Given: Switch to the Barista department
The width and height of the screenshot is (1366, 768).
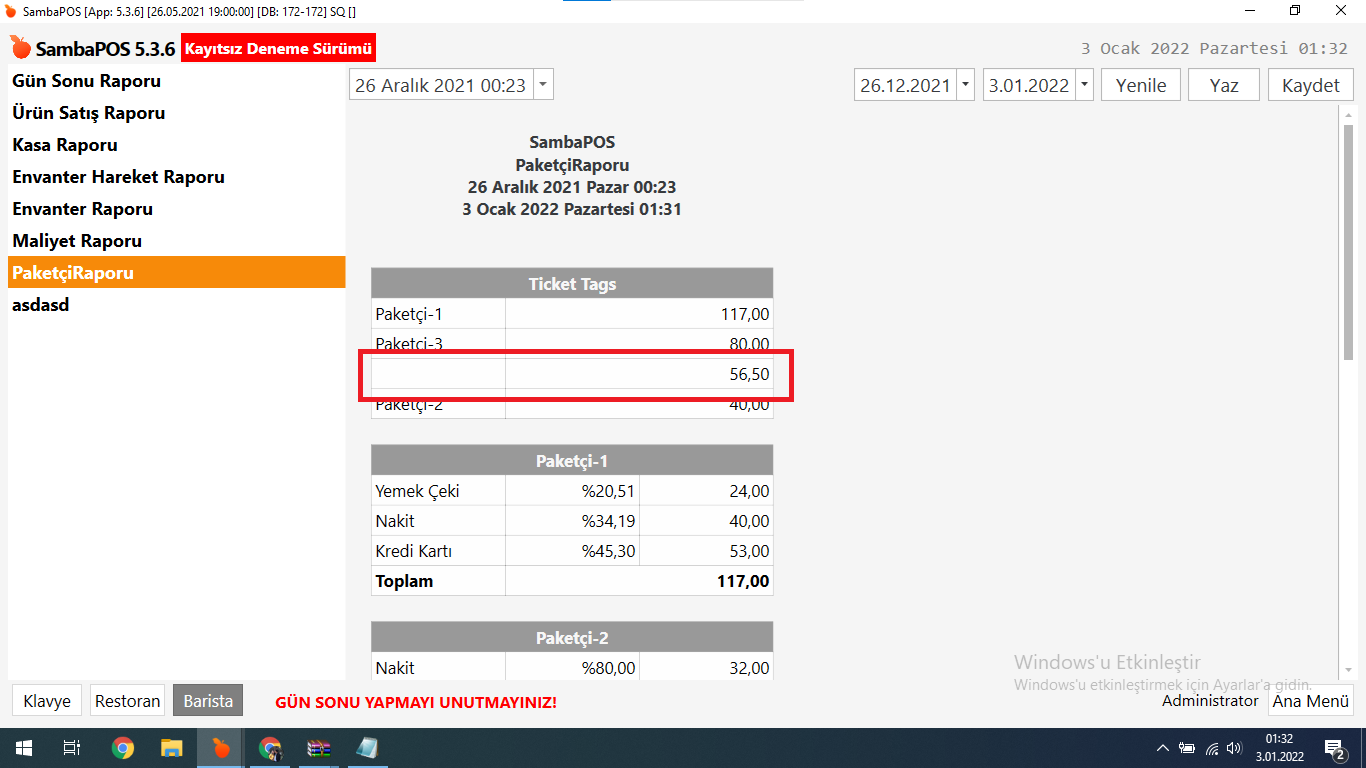Looking at the screenshot, I should (208, 701).
